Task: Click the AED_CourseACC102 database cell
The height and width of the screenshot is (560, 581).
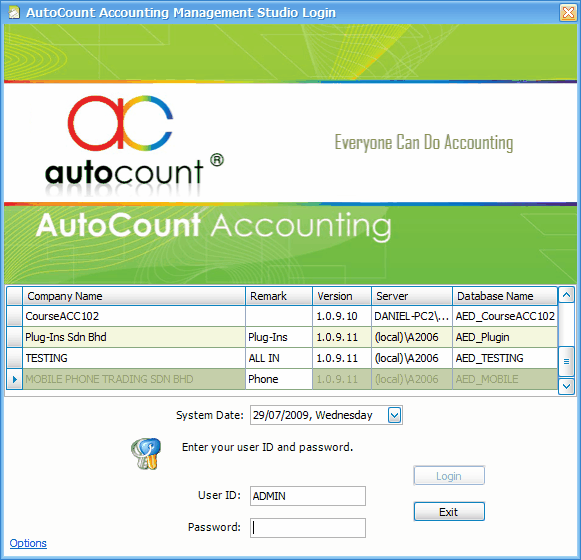Action: click(x=505, y=316)
